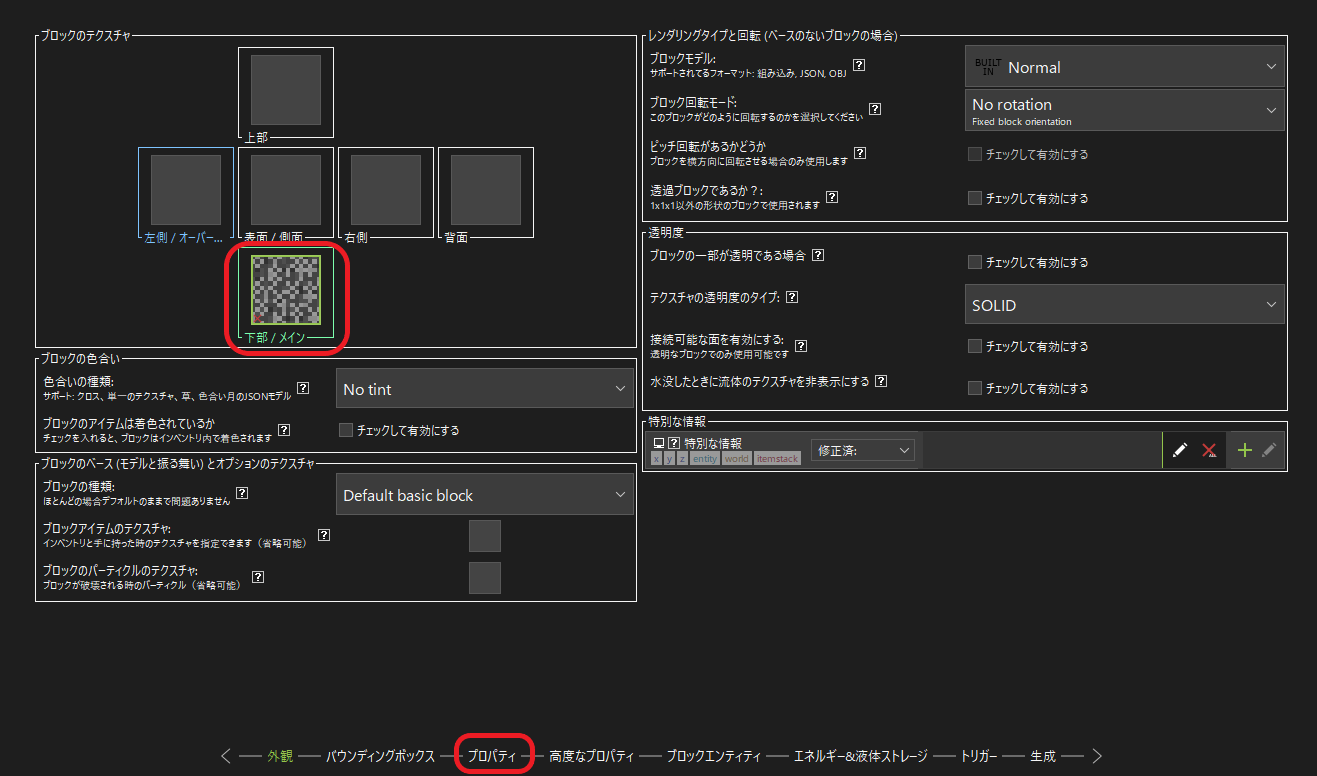The image size is (1317, 776).
Task: Expand the SOLID transparency type dropdown
Action: pos(1124,304)
